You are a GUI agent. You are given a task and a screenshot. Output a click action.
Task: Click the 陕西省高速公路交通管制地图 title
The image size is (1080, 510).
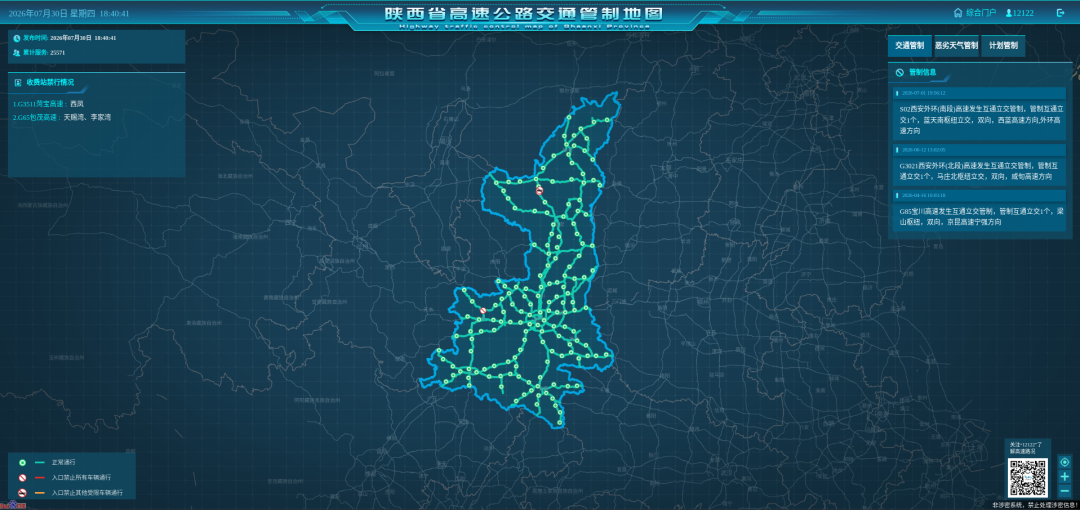tap(524, 14)
